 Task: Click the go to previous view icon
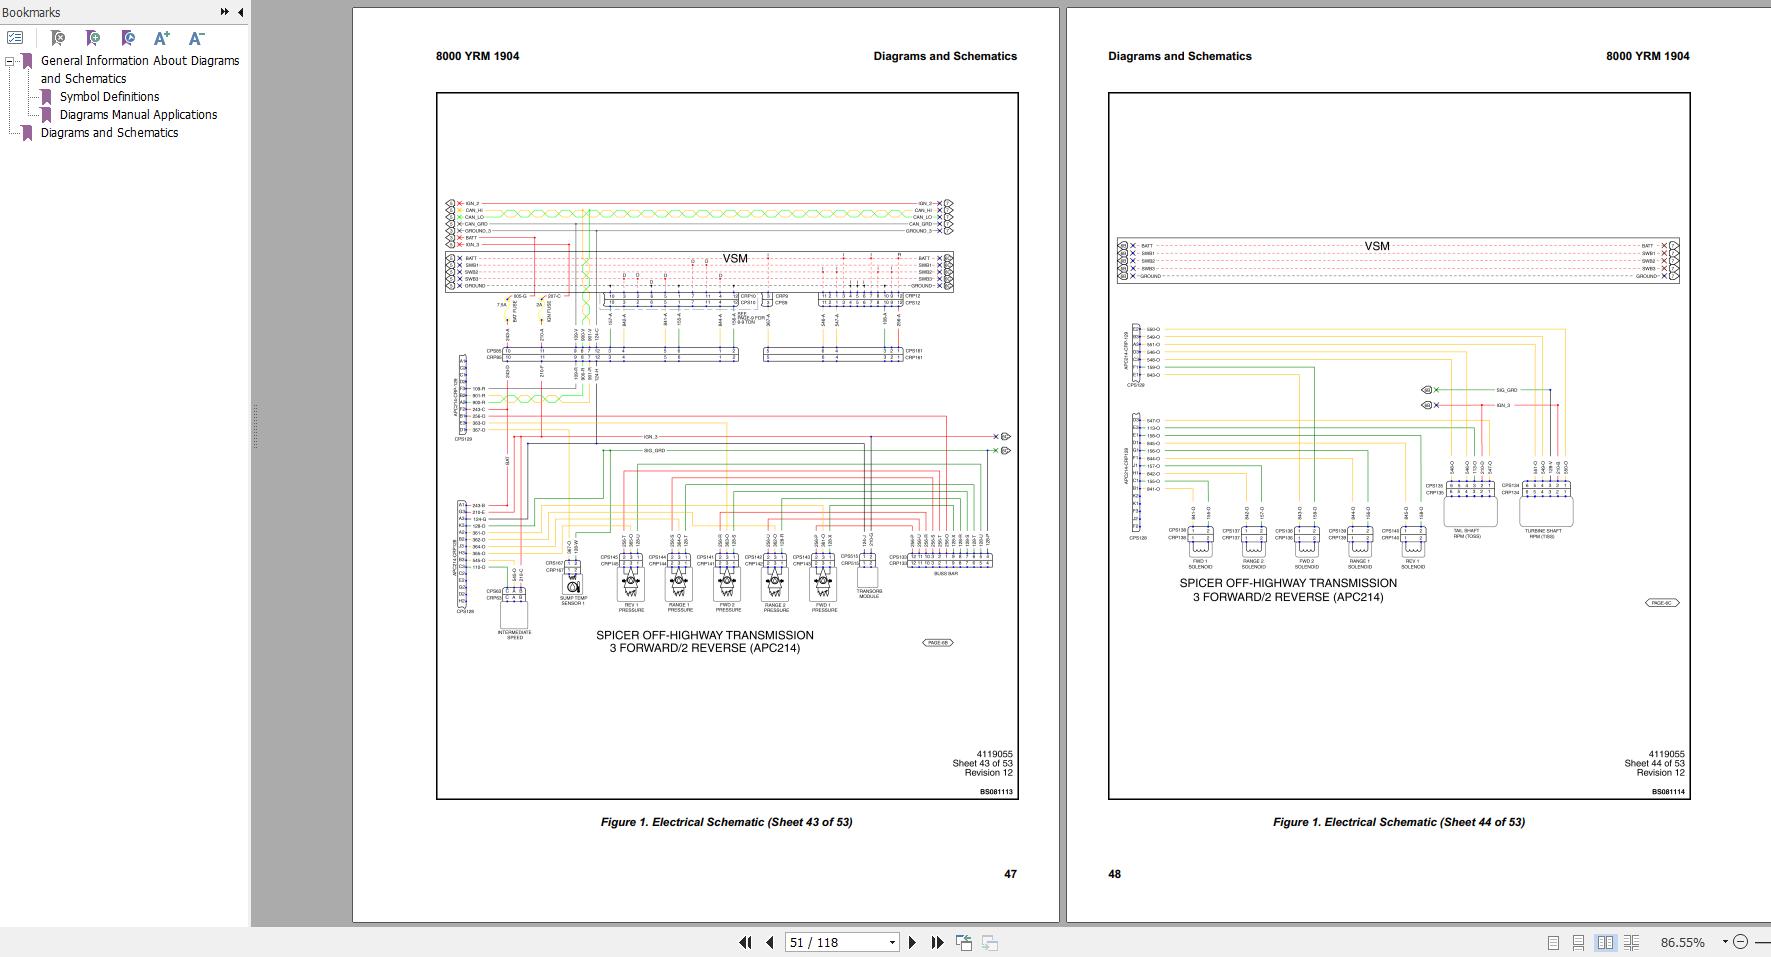click(964, 942)
